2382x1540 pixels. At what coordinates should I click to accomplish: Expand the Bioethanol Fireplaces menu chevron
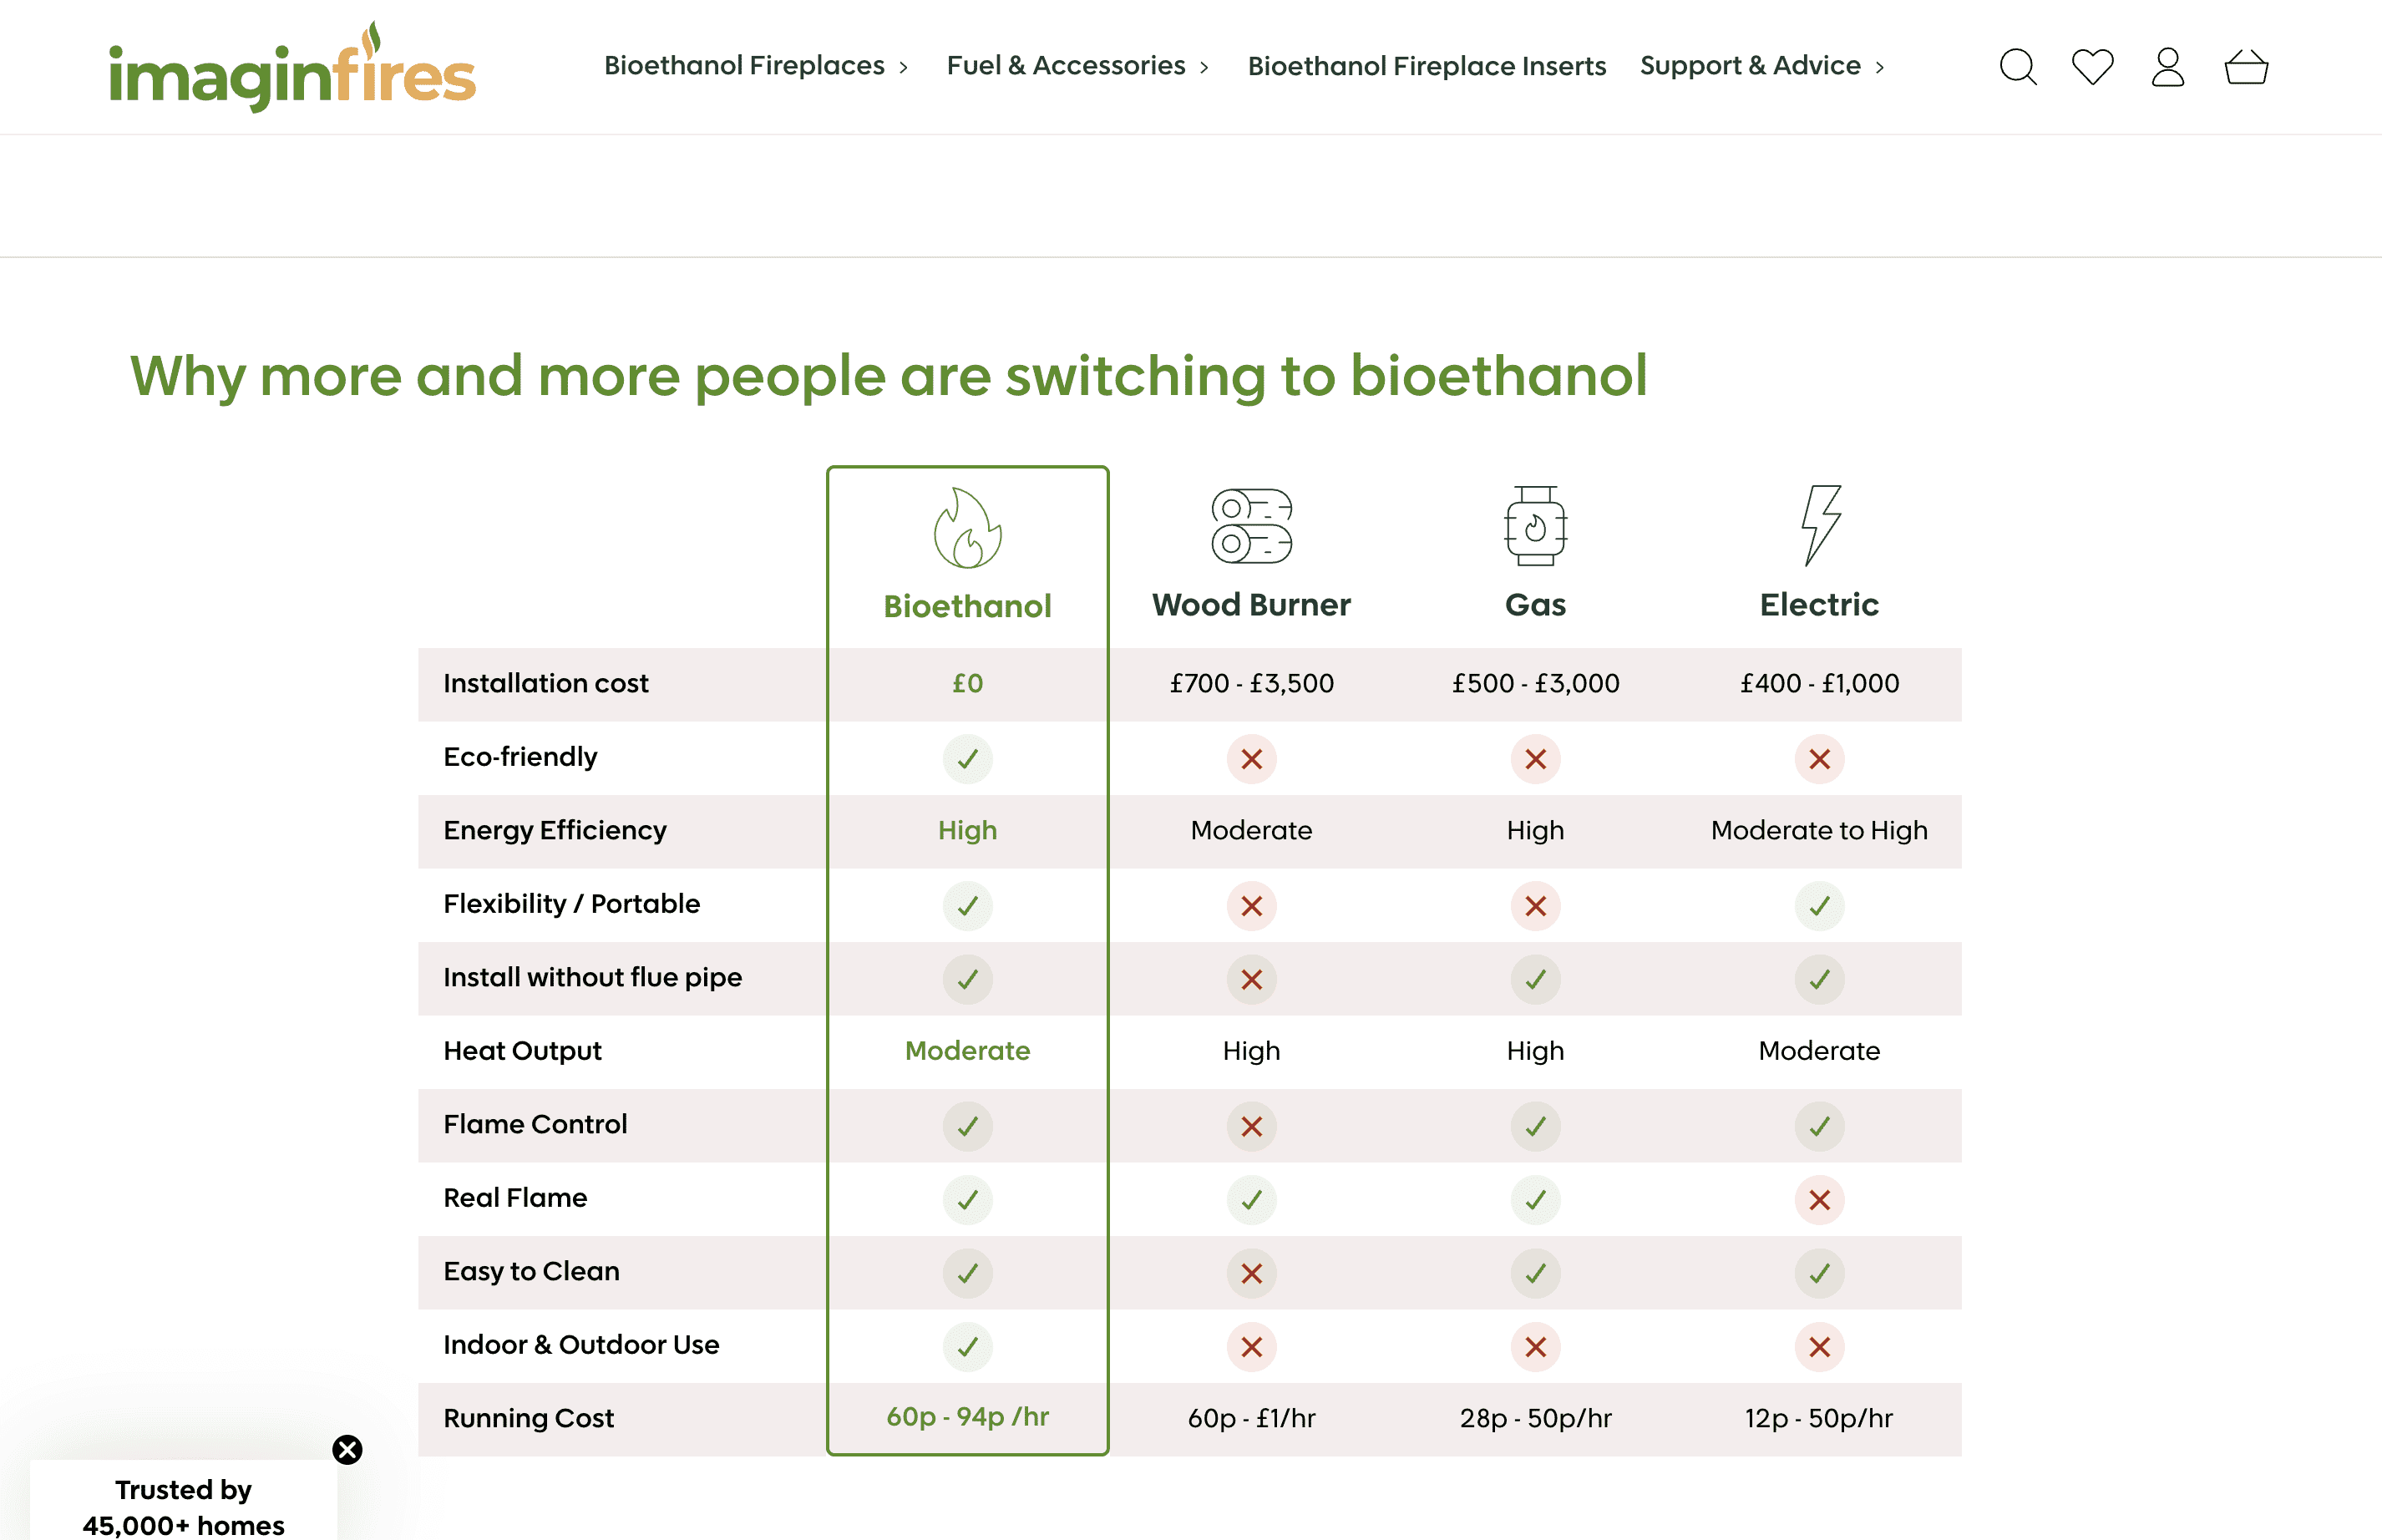903,67
